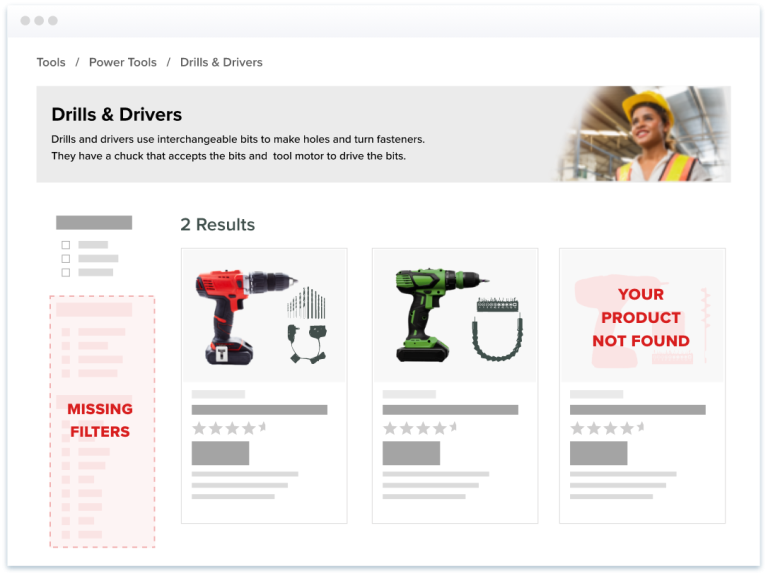Check the second filter checkbox
The height and width of the screenshot is (576, 768).
coord(66,259)
